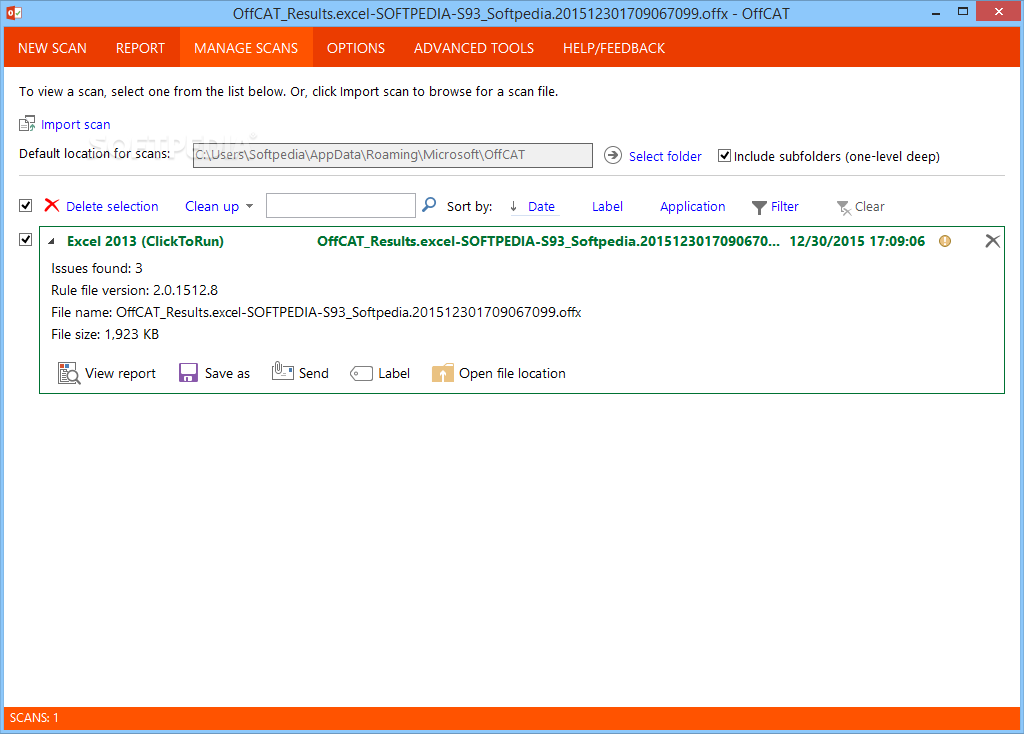Image resolution: width=1024 pixels, height=734 pixels.
Task: Click the Filter funnel icon
Action: (x=759, y=207)
